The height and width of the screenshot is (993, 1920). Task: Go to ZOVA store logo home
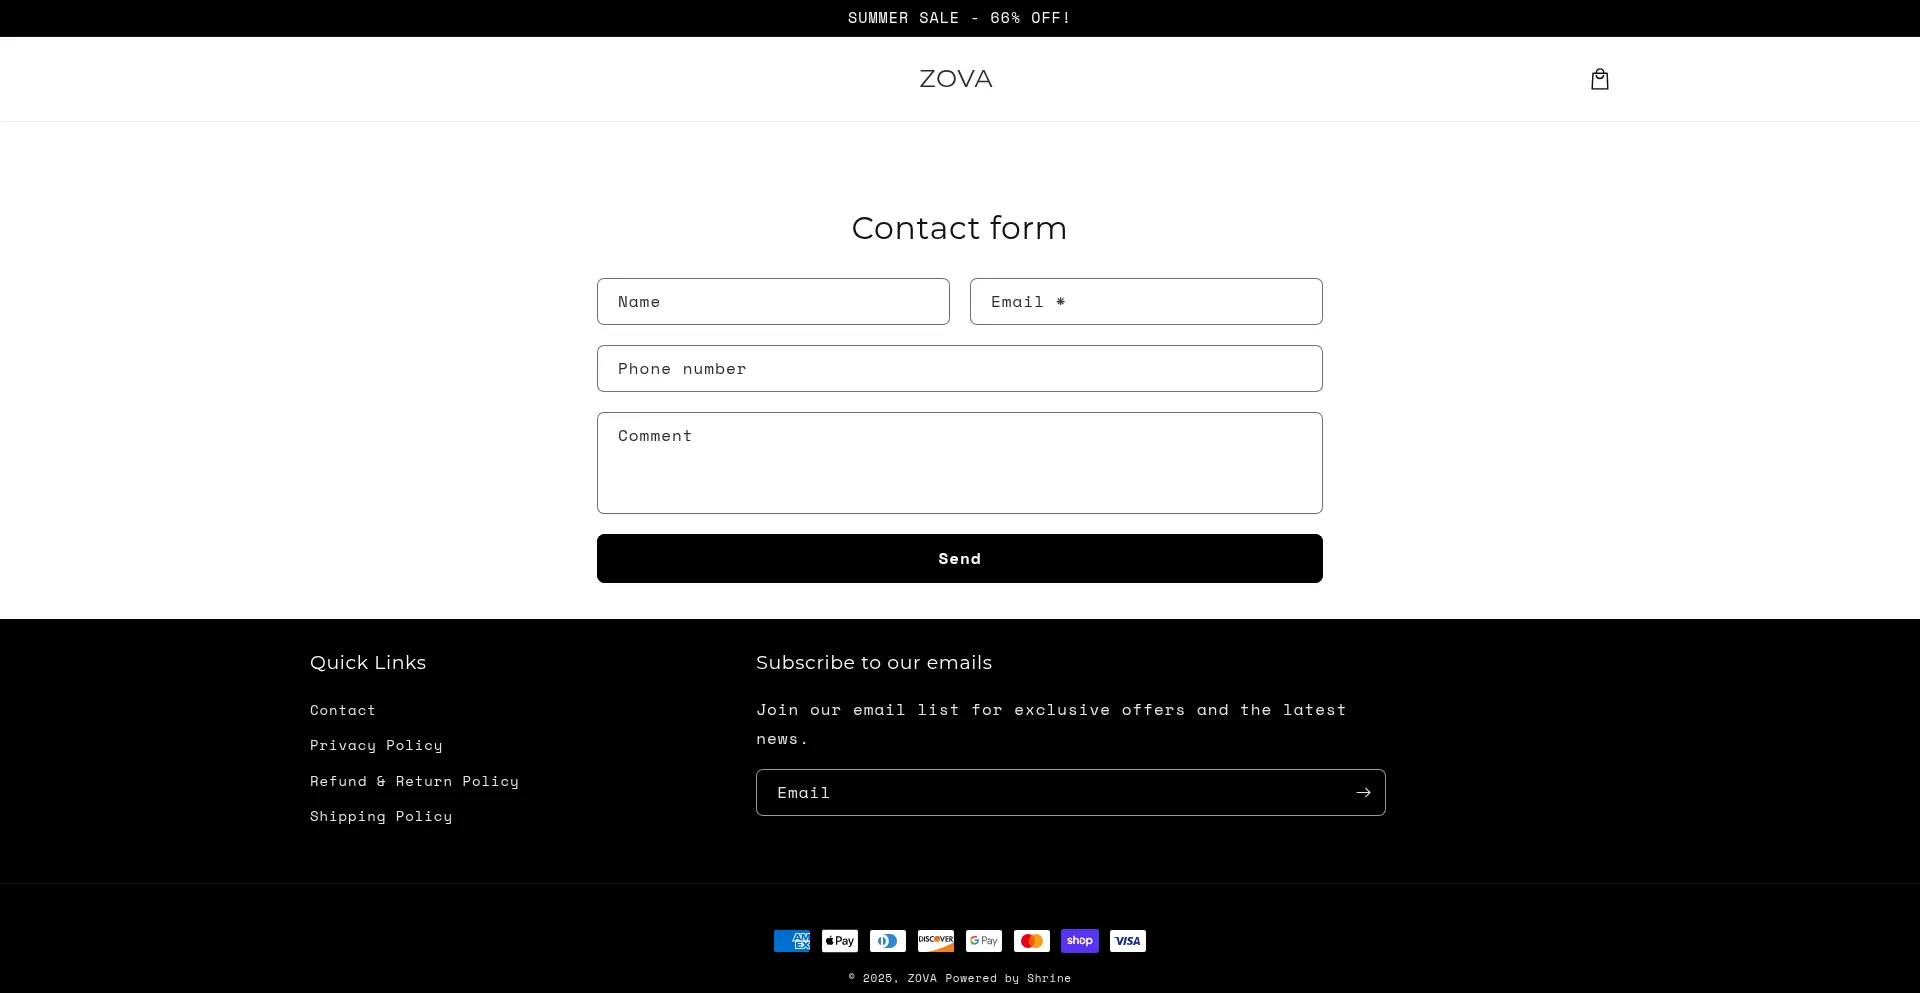tap(956, 79)
